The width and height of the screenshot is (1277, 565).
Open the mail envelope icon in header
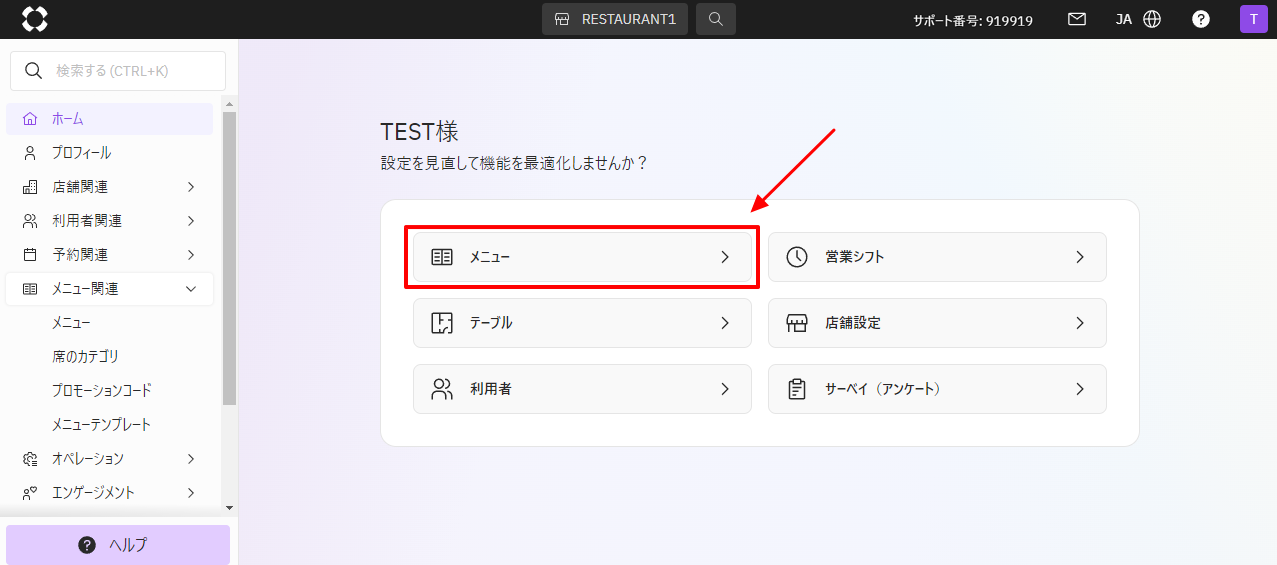[x=1077, y=19]
